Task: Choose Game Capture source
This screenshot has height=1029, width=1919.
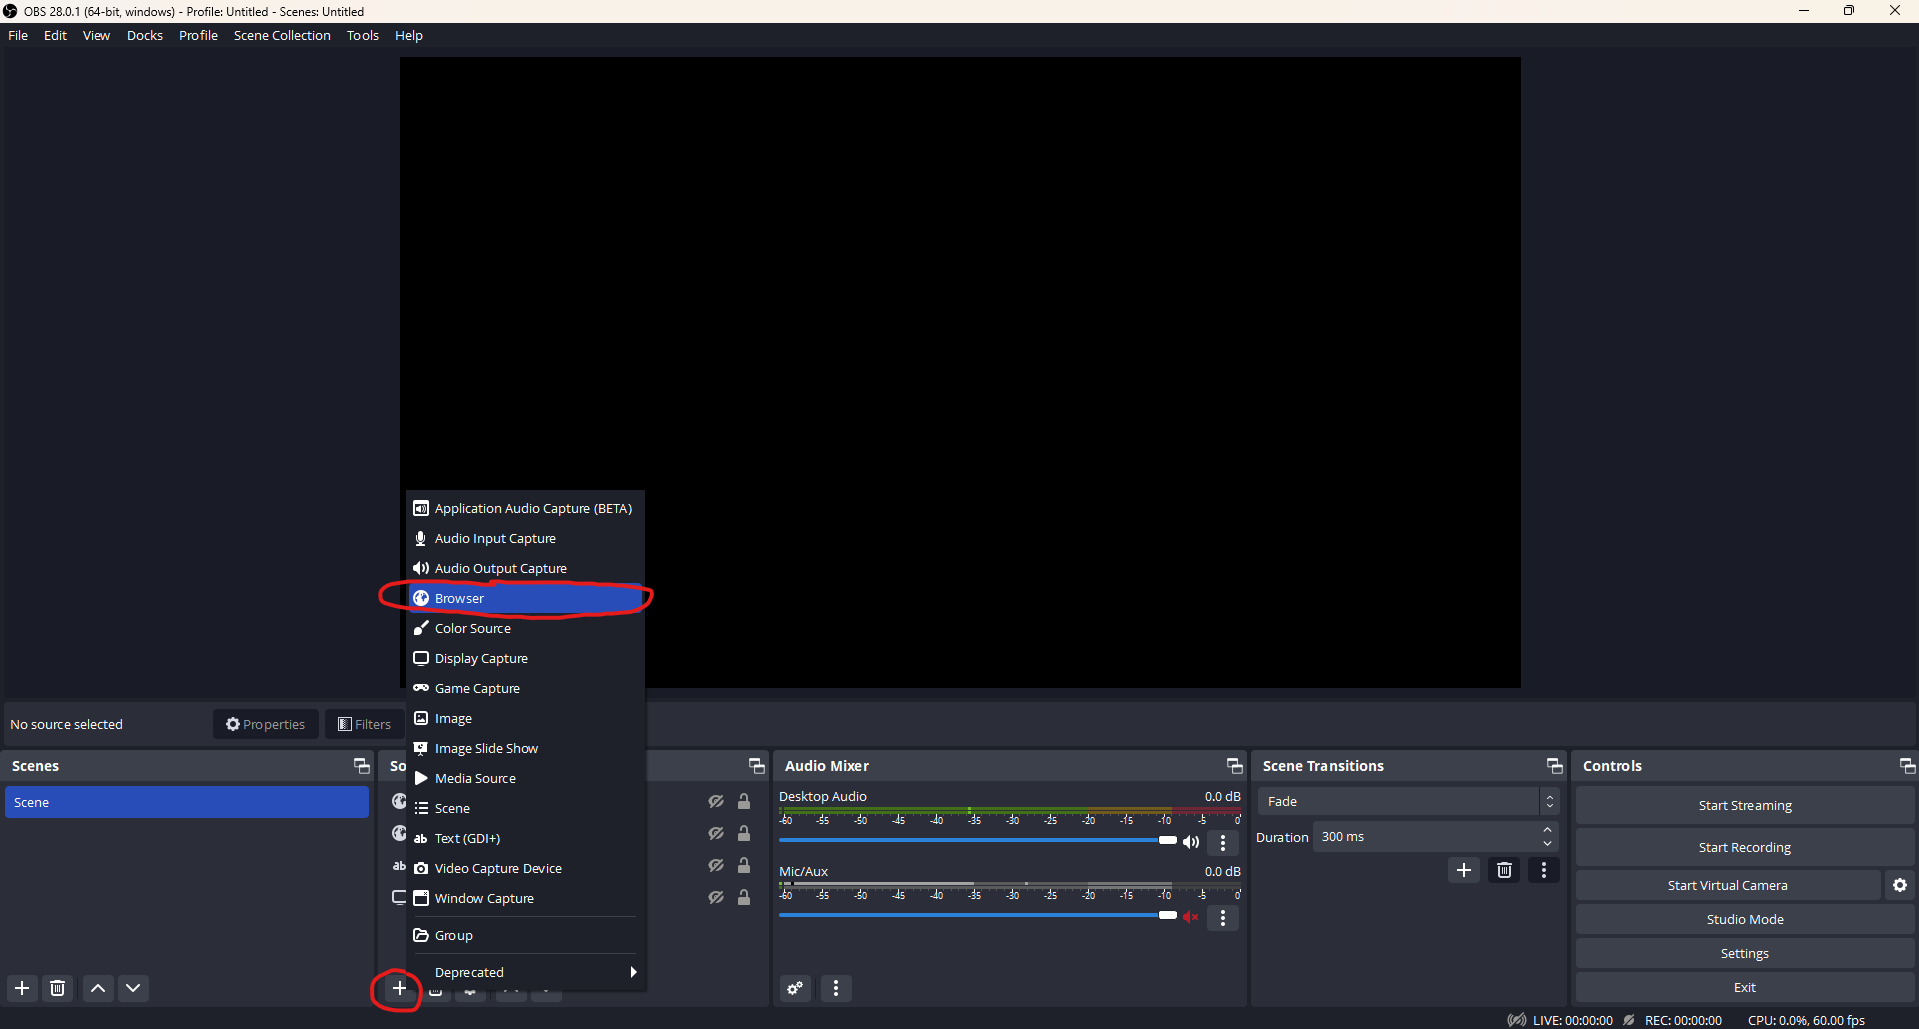Action: [524, 688]
